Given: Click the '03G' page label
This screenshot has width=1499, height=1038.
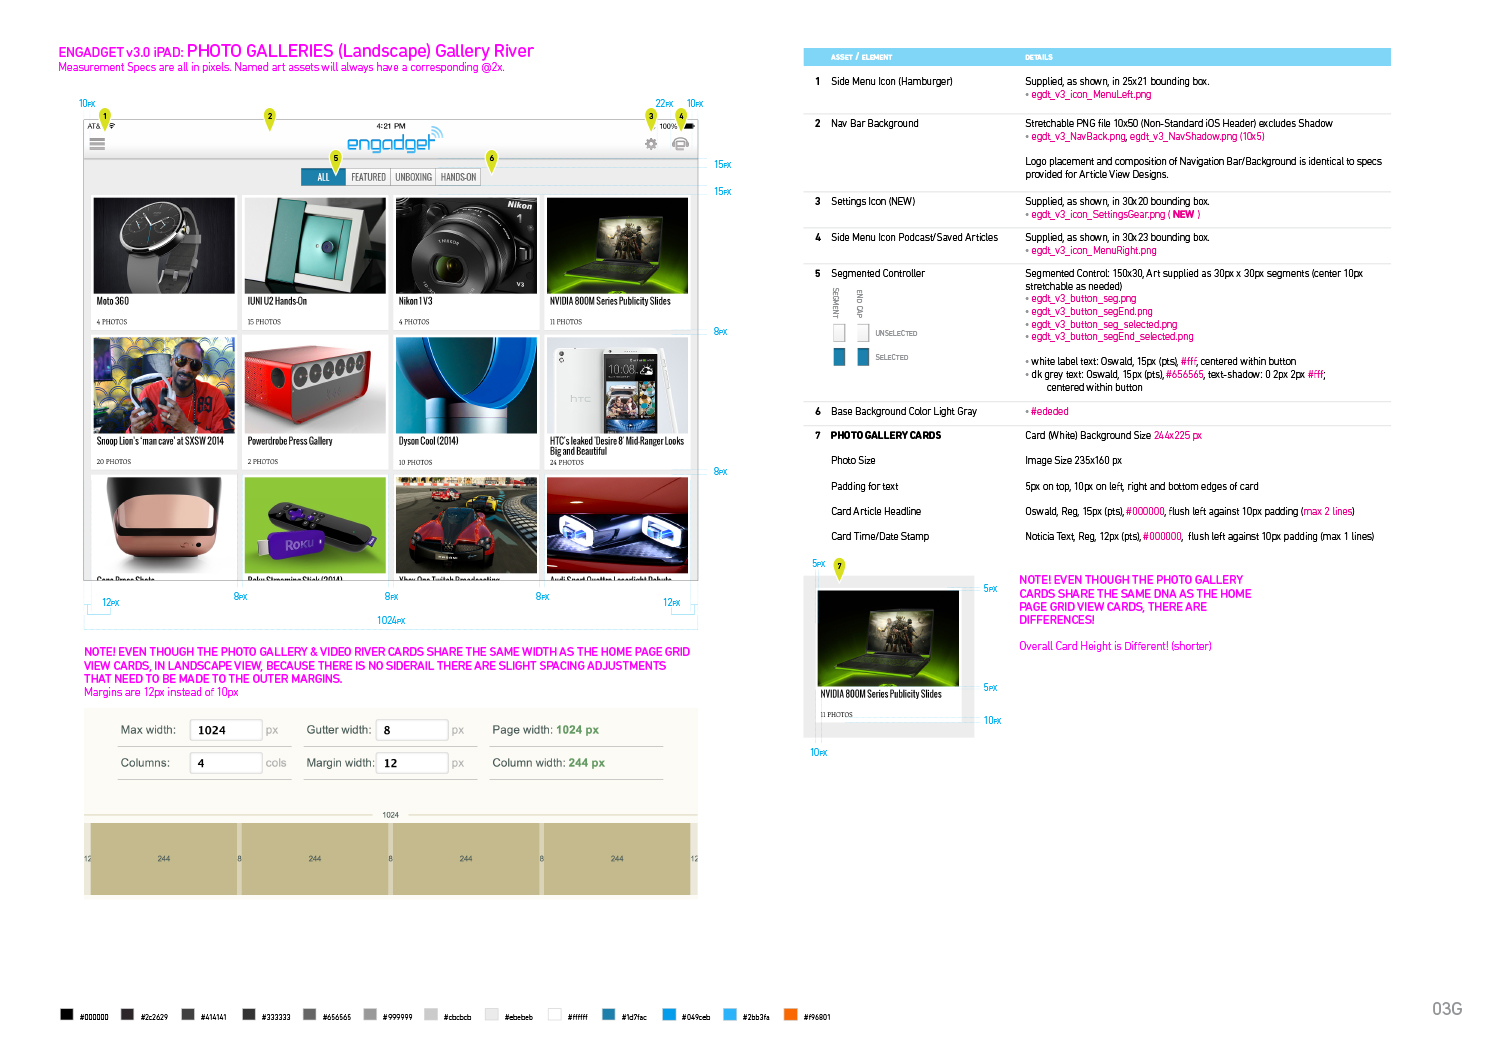Looking at the screenshot, I should point(1447,1009).
